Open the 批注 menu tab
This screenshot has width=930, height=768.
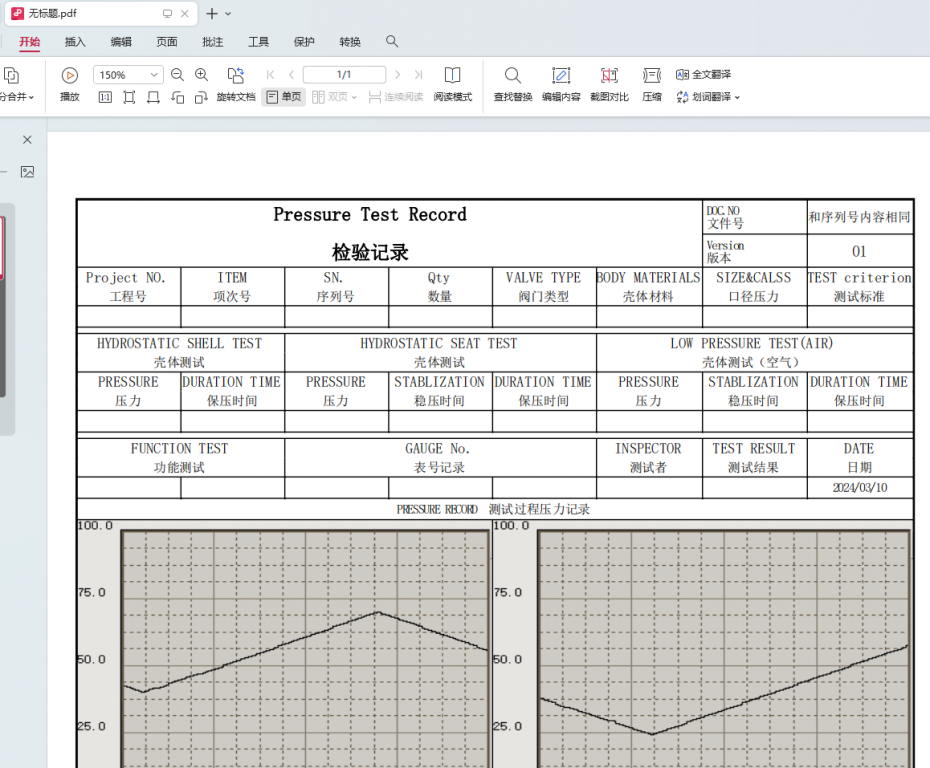[212, 42]
